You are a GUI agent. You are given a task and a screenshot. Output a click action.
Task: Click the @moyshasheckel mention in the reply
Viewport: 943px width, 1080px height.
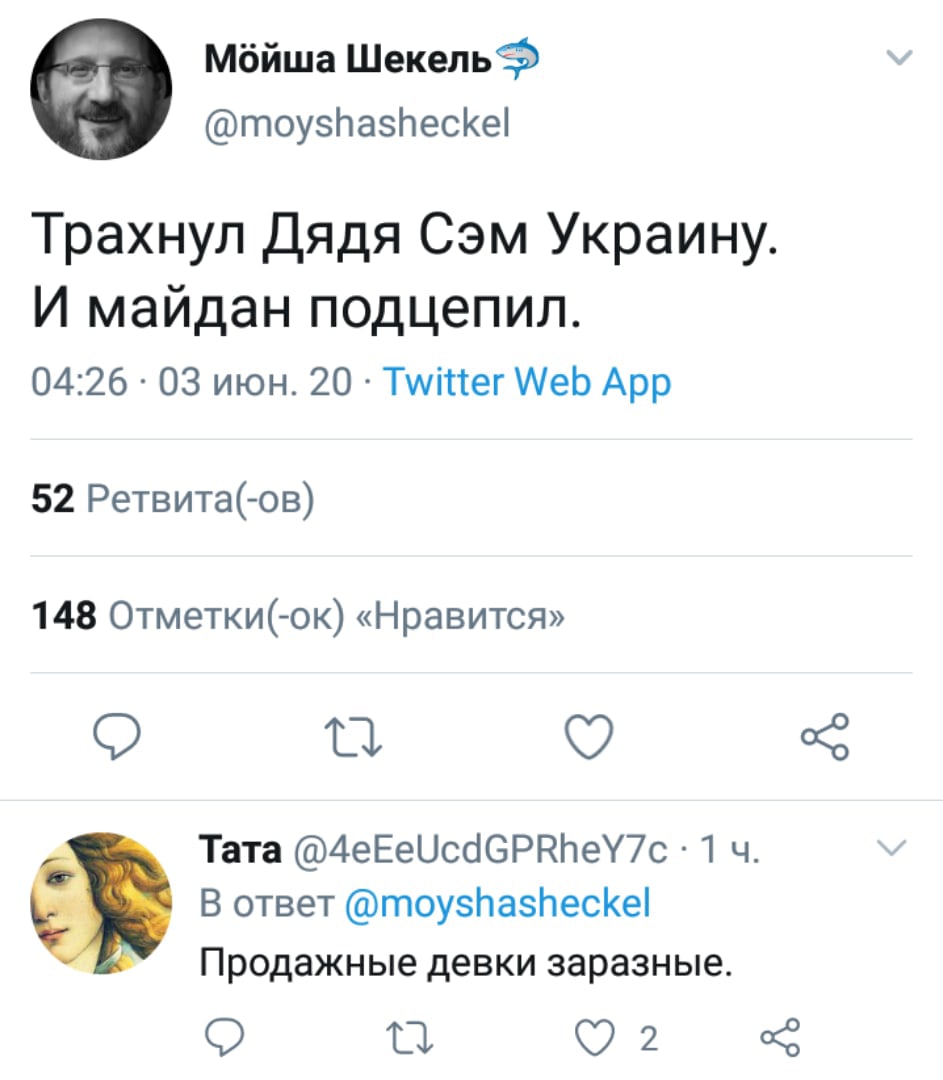coord(497,904)
